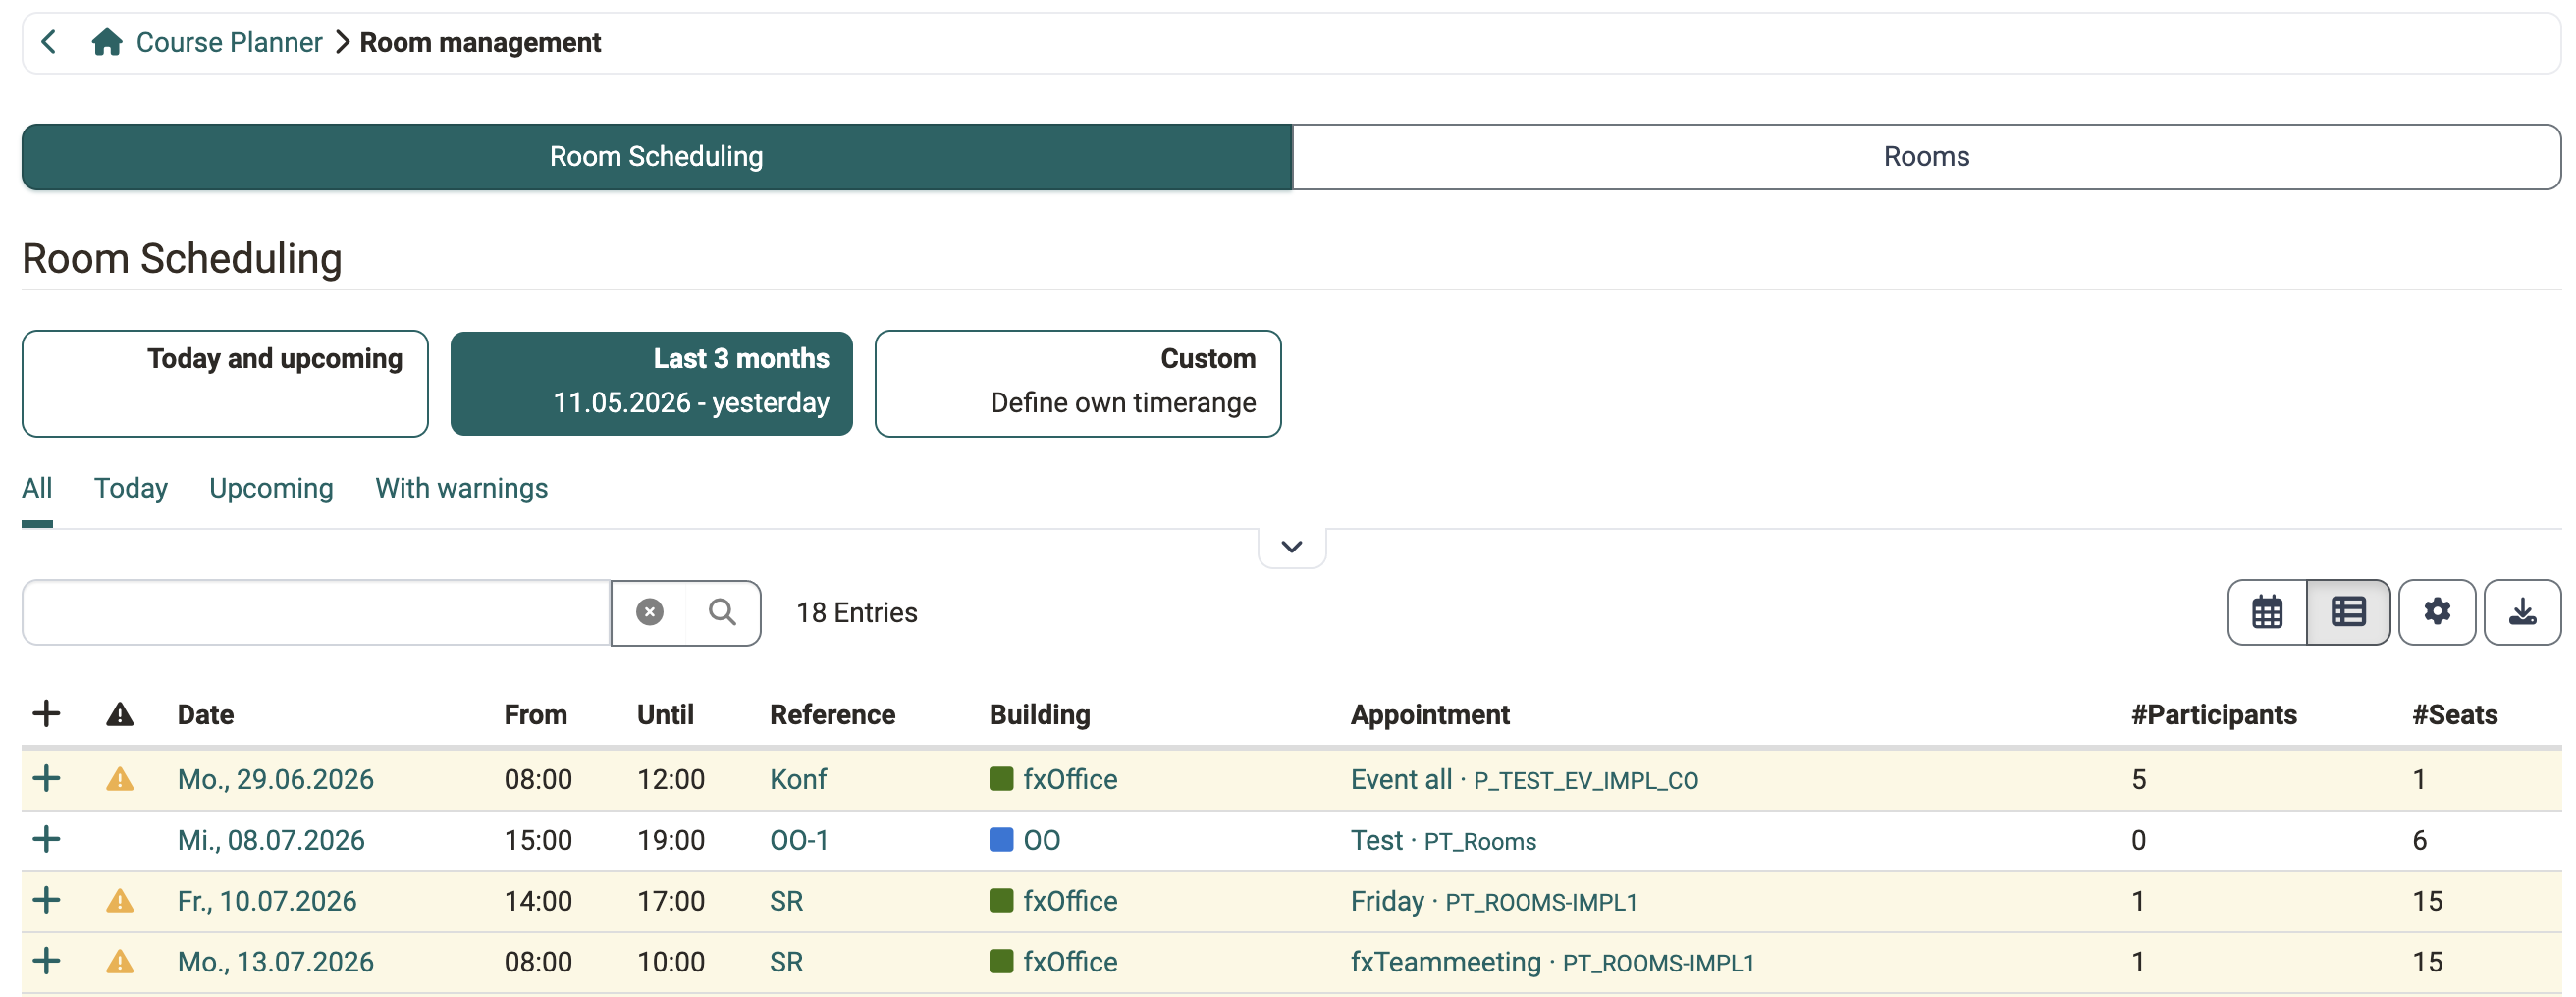Switch to table list view
This screenshot has width=2576, height=997.
coord(2348,612)
